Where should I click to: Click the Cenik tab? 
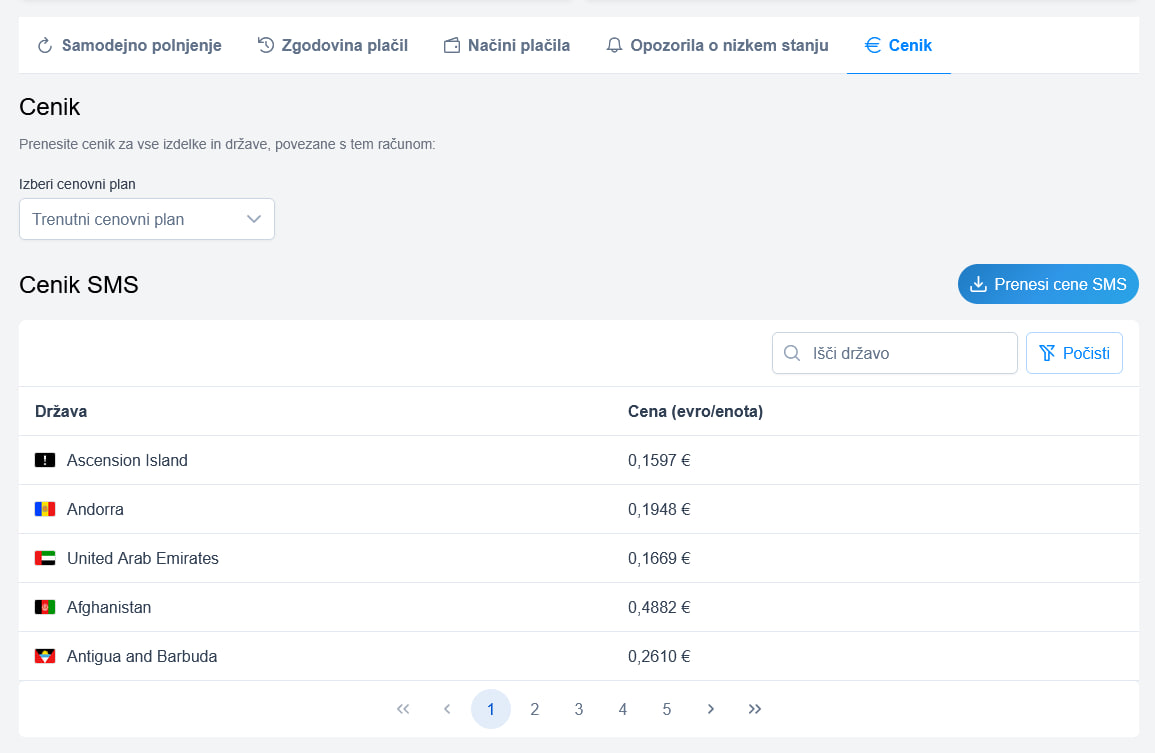click(898, 45)
